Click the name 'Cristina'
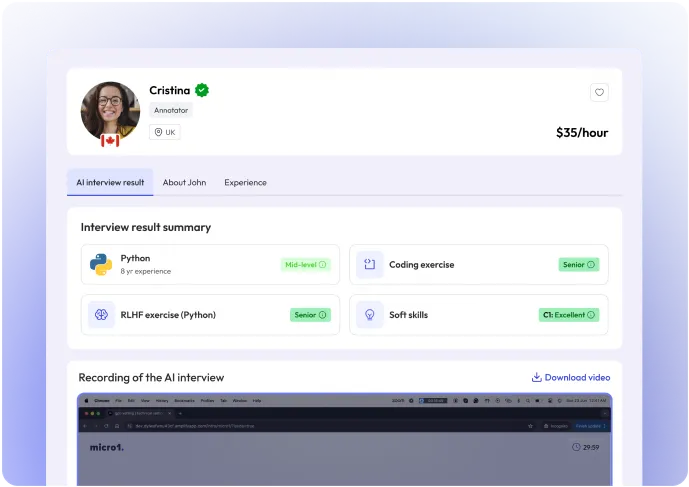The image size is (689, 487). (170, 90)
